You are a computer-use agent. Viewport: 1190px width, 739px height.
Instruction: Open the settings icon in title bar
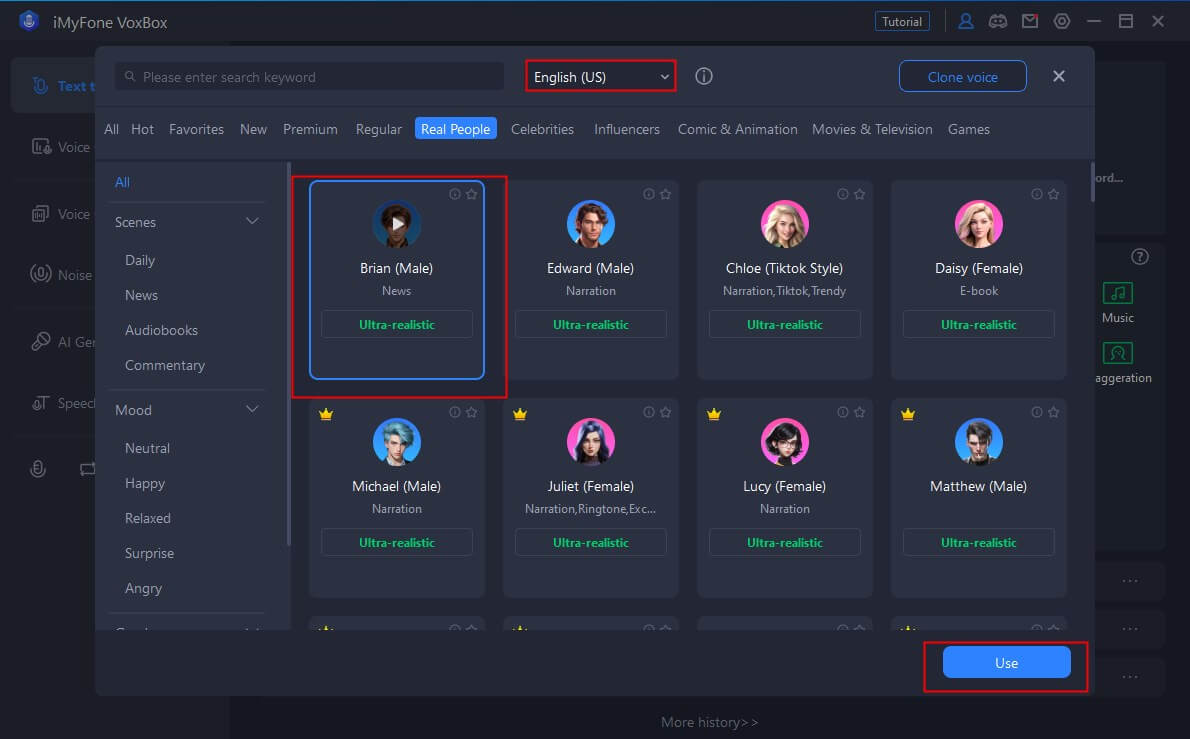[x=1062, y=21]
